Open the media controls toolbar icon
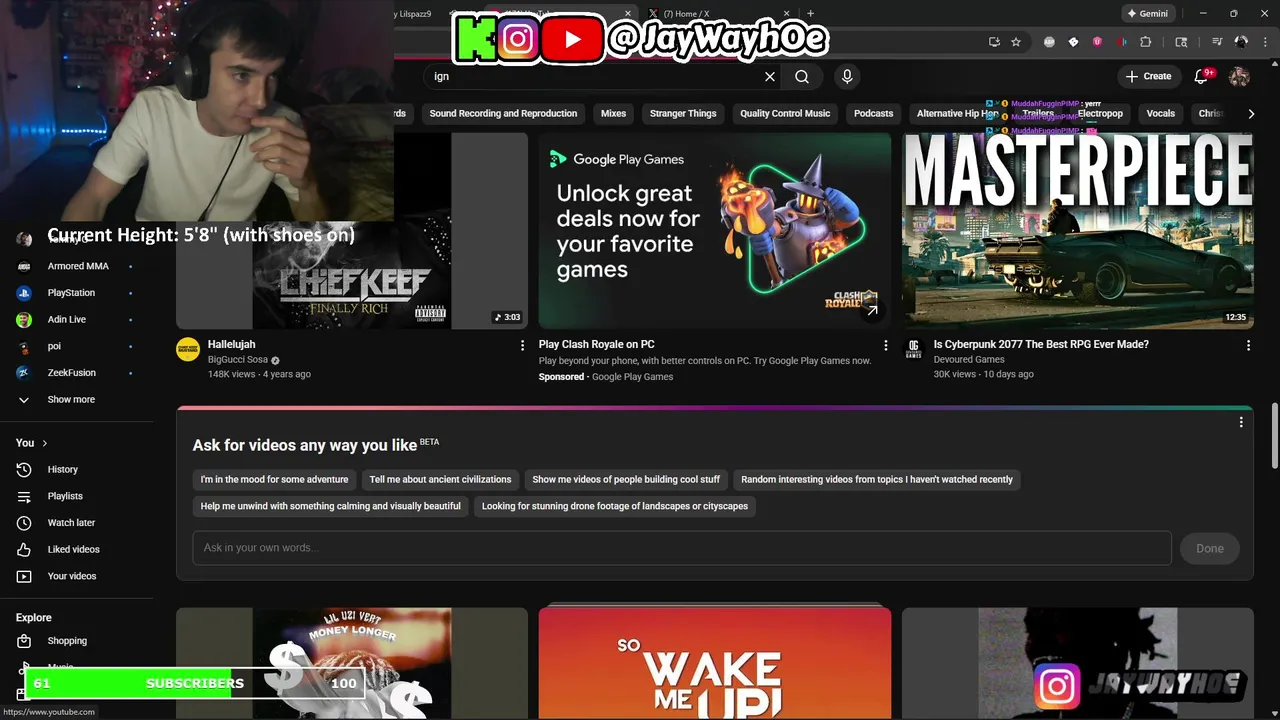This screenshot has height=720, width=1280. point(1217,42)
